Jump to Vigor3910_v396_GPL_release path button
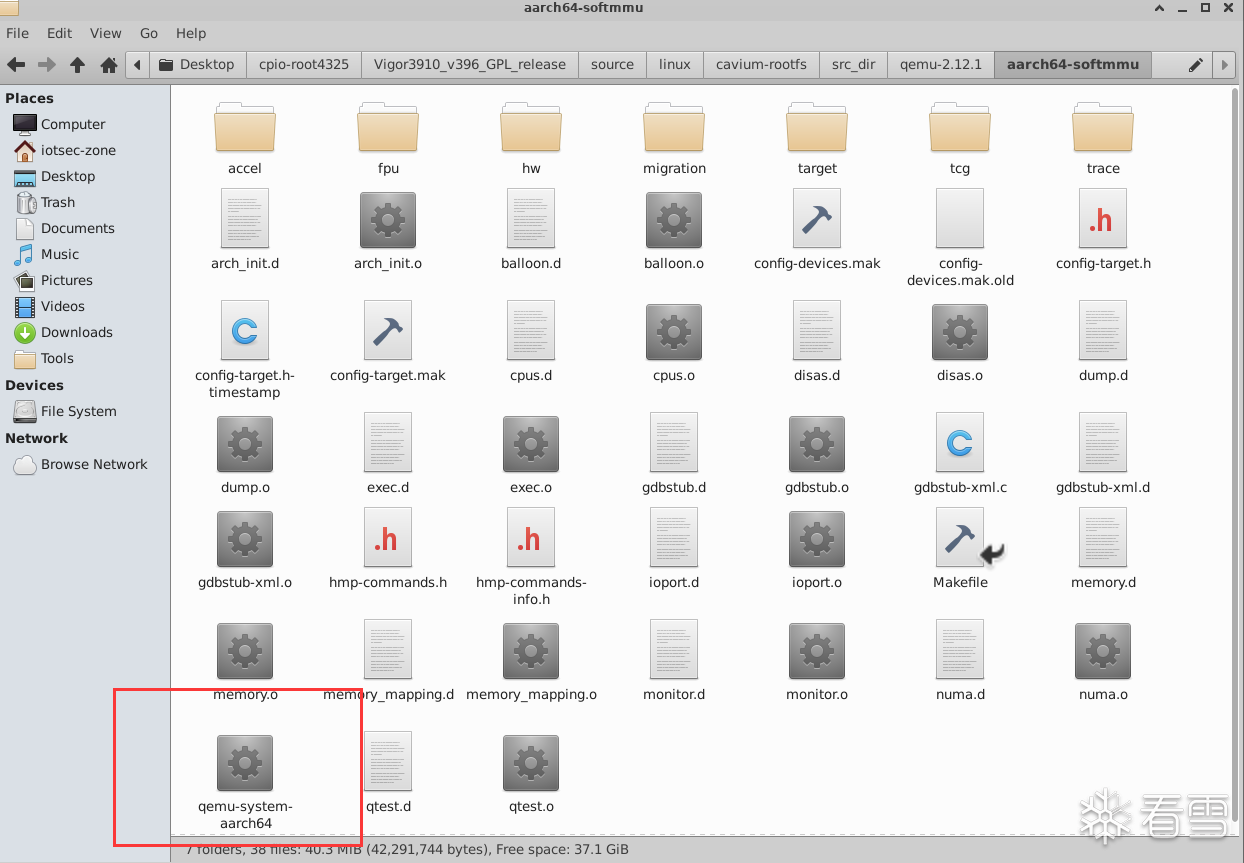The image size is (1244, 863). (x=469, y=64)
